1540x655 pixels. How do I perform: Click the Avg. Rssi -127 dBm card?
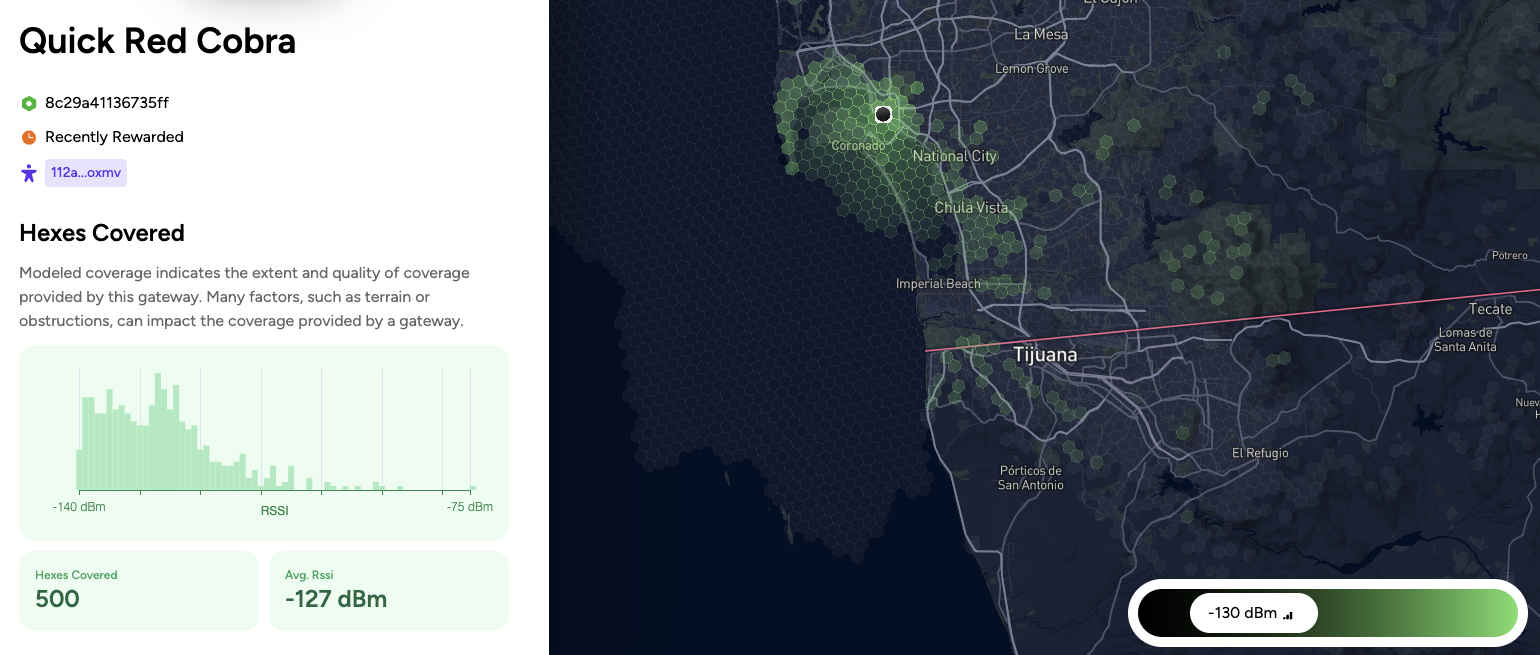388,591
